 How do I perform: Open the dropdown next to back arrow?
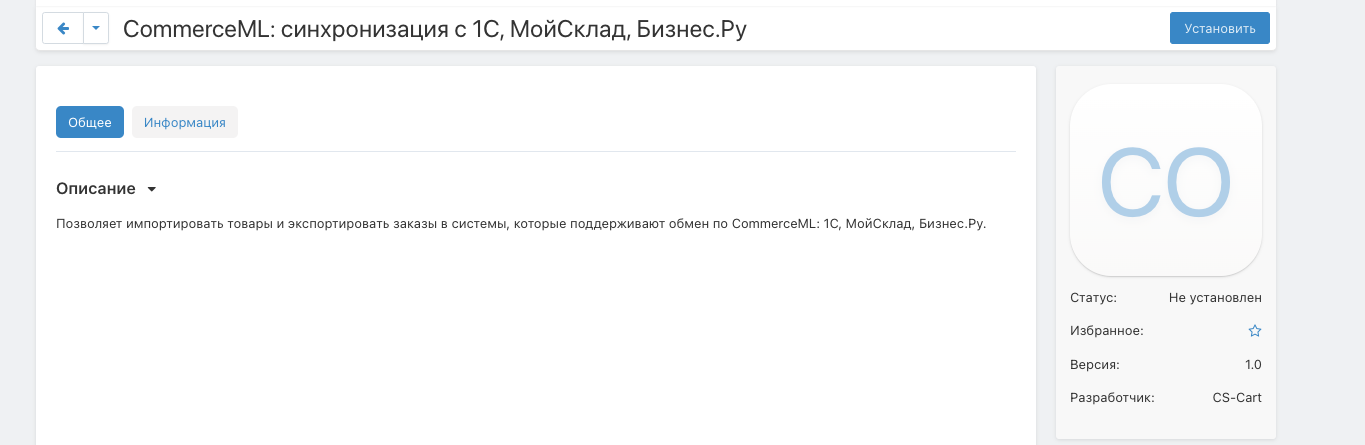tap(95, 29)
